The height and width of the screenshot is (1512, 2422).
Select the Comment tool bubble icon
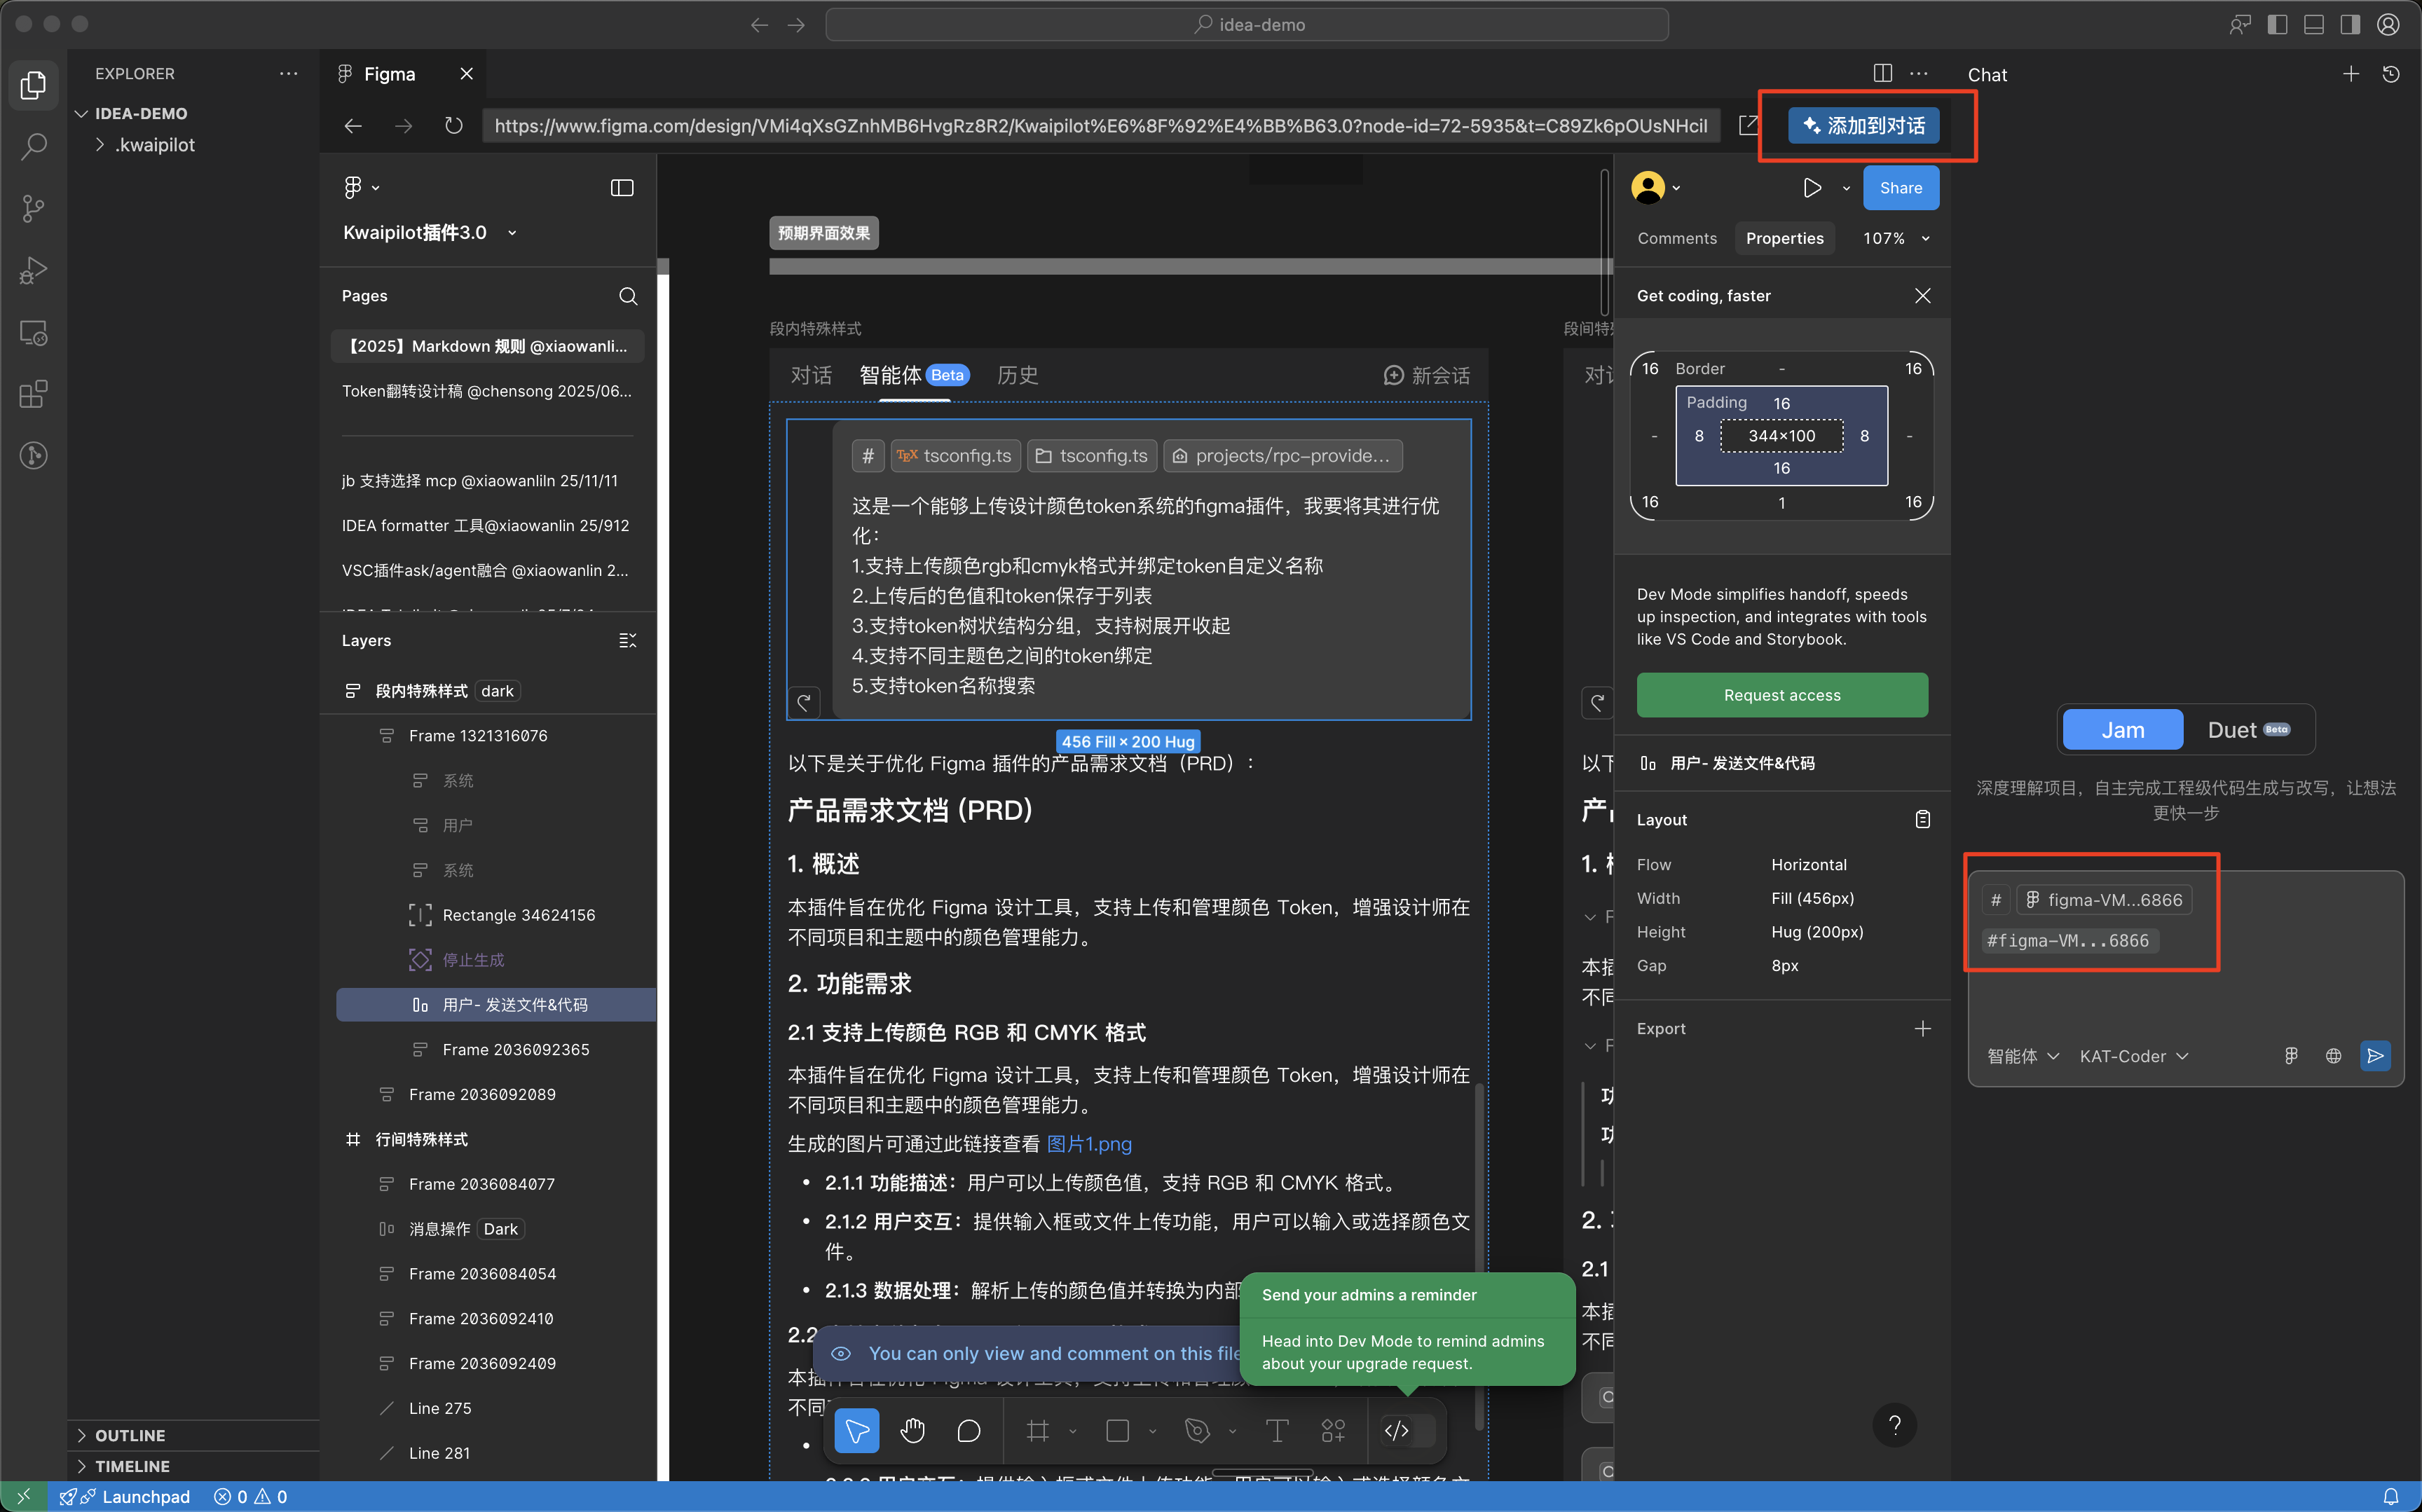coord(968,1431)
